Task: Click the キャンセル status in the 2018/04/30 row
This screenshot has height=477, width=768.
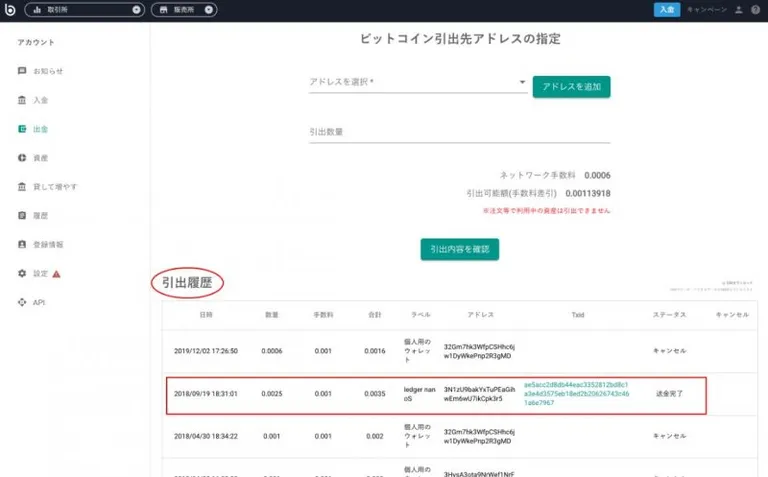Action: 669,436
